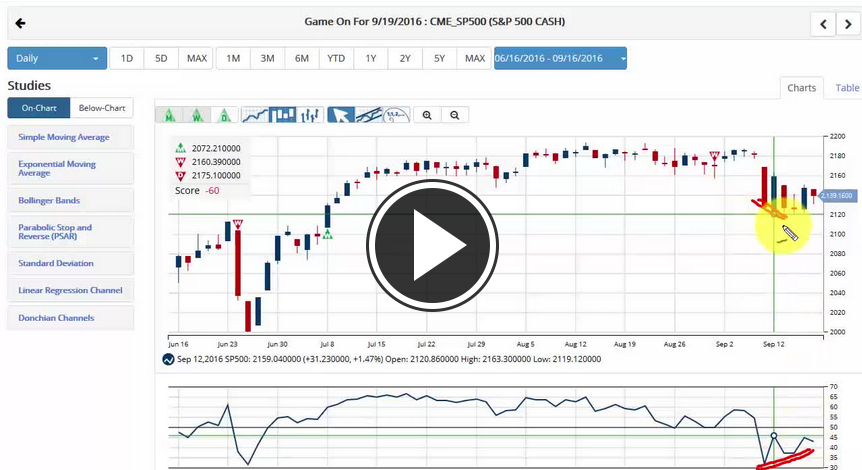Go to next chart with right chevron
The width and height of the screenshot is (862, 470).
[847, 24]
